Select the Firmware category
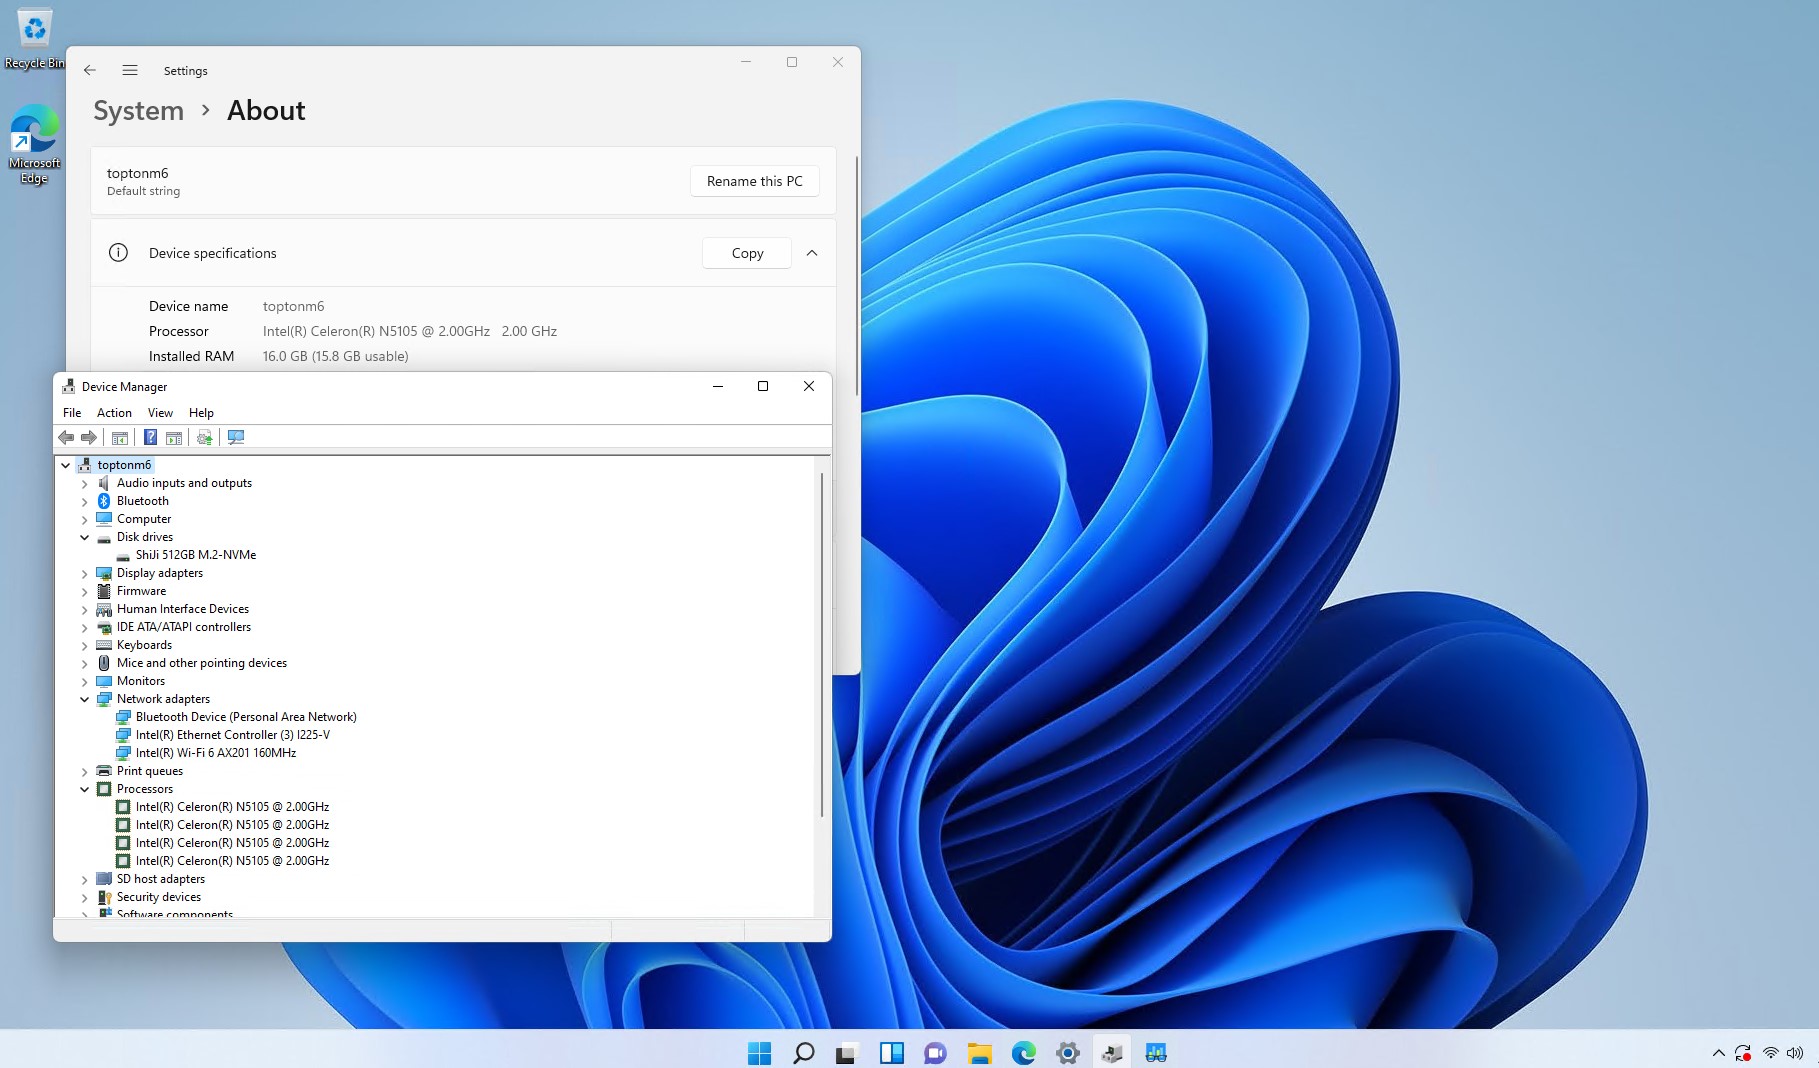 coord(141,591)
